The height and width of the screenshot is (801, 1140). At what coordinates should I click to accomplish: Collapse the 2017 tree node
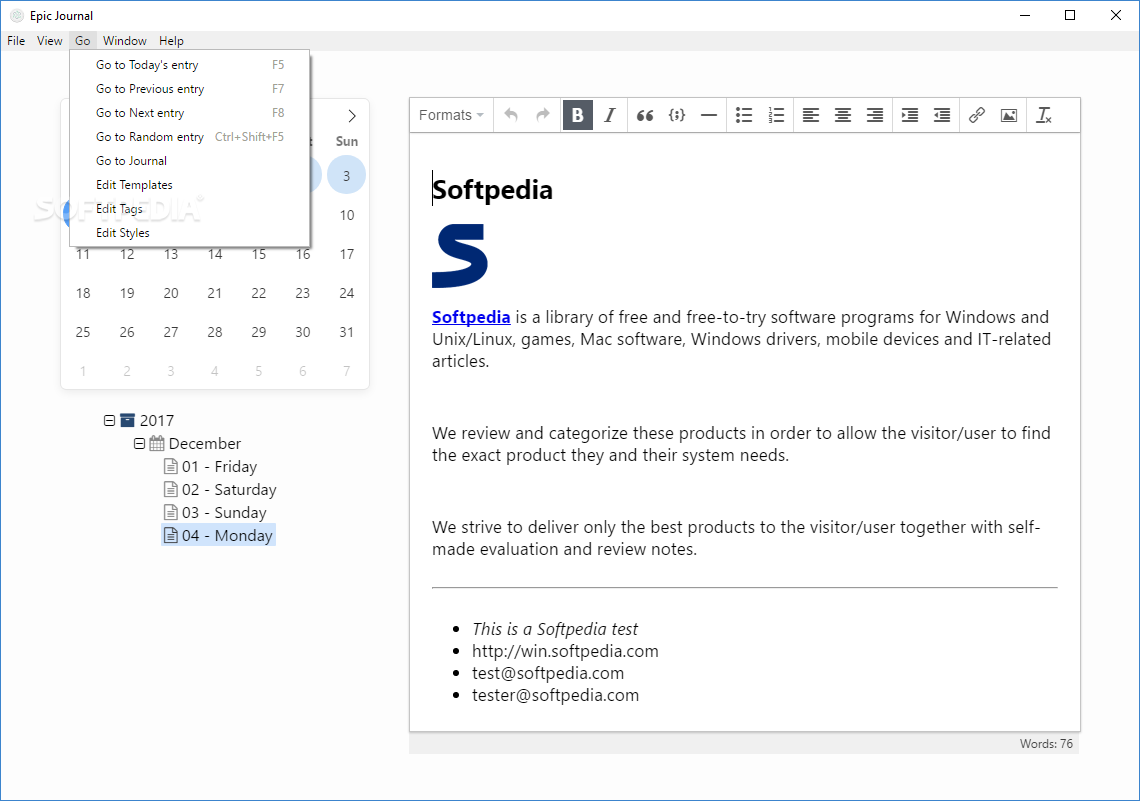109,421
